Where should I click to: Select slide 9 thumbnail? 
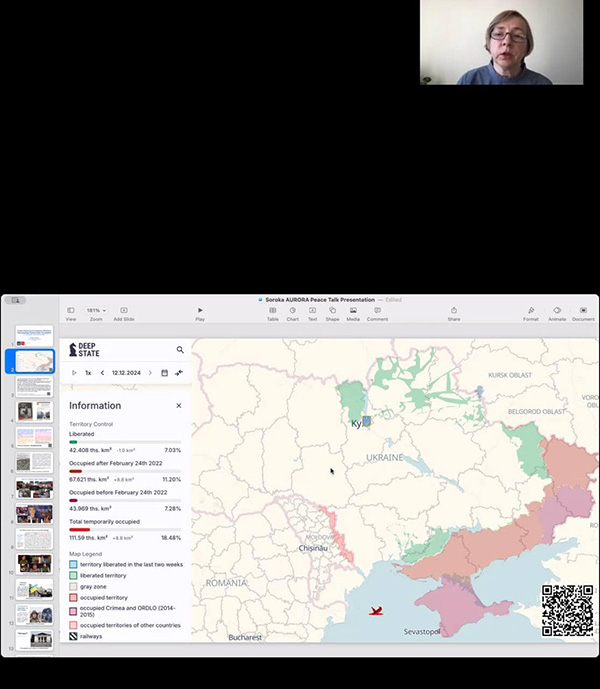pos(34,539)
